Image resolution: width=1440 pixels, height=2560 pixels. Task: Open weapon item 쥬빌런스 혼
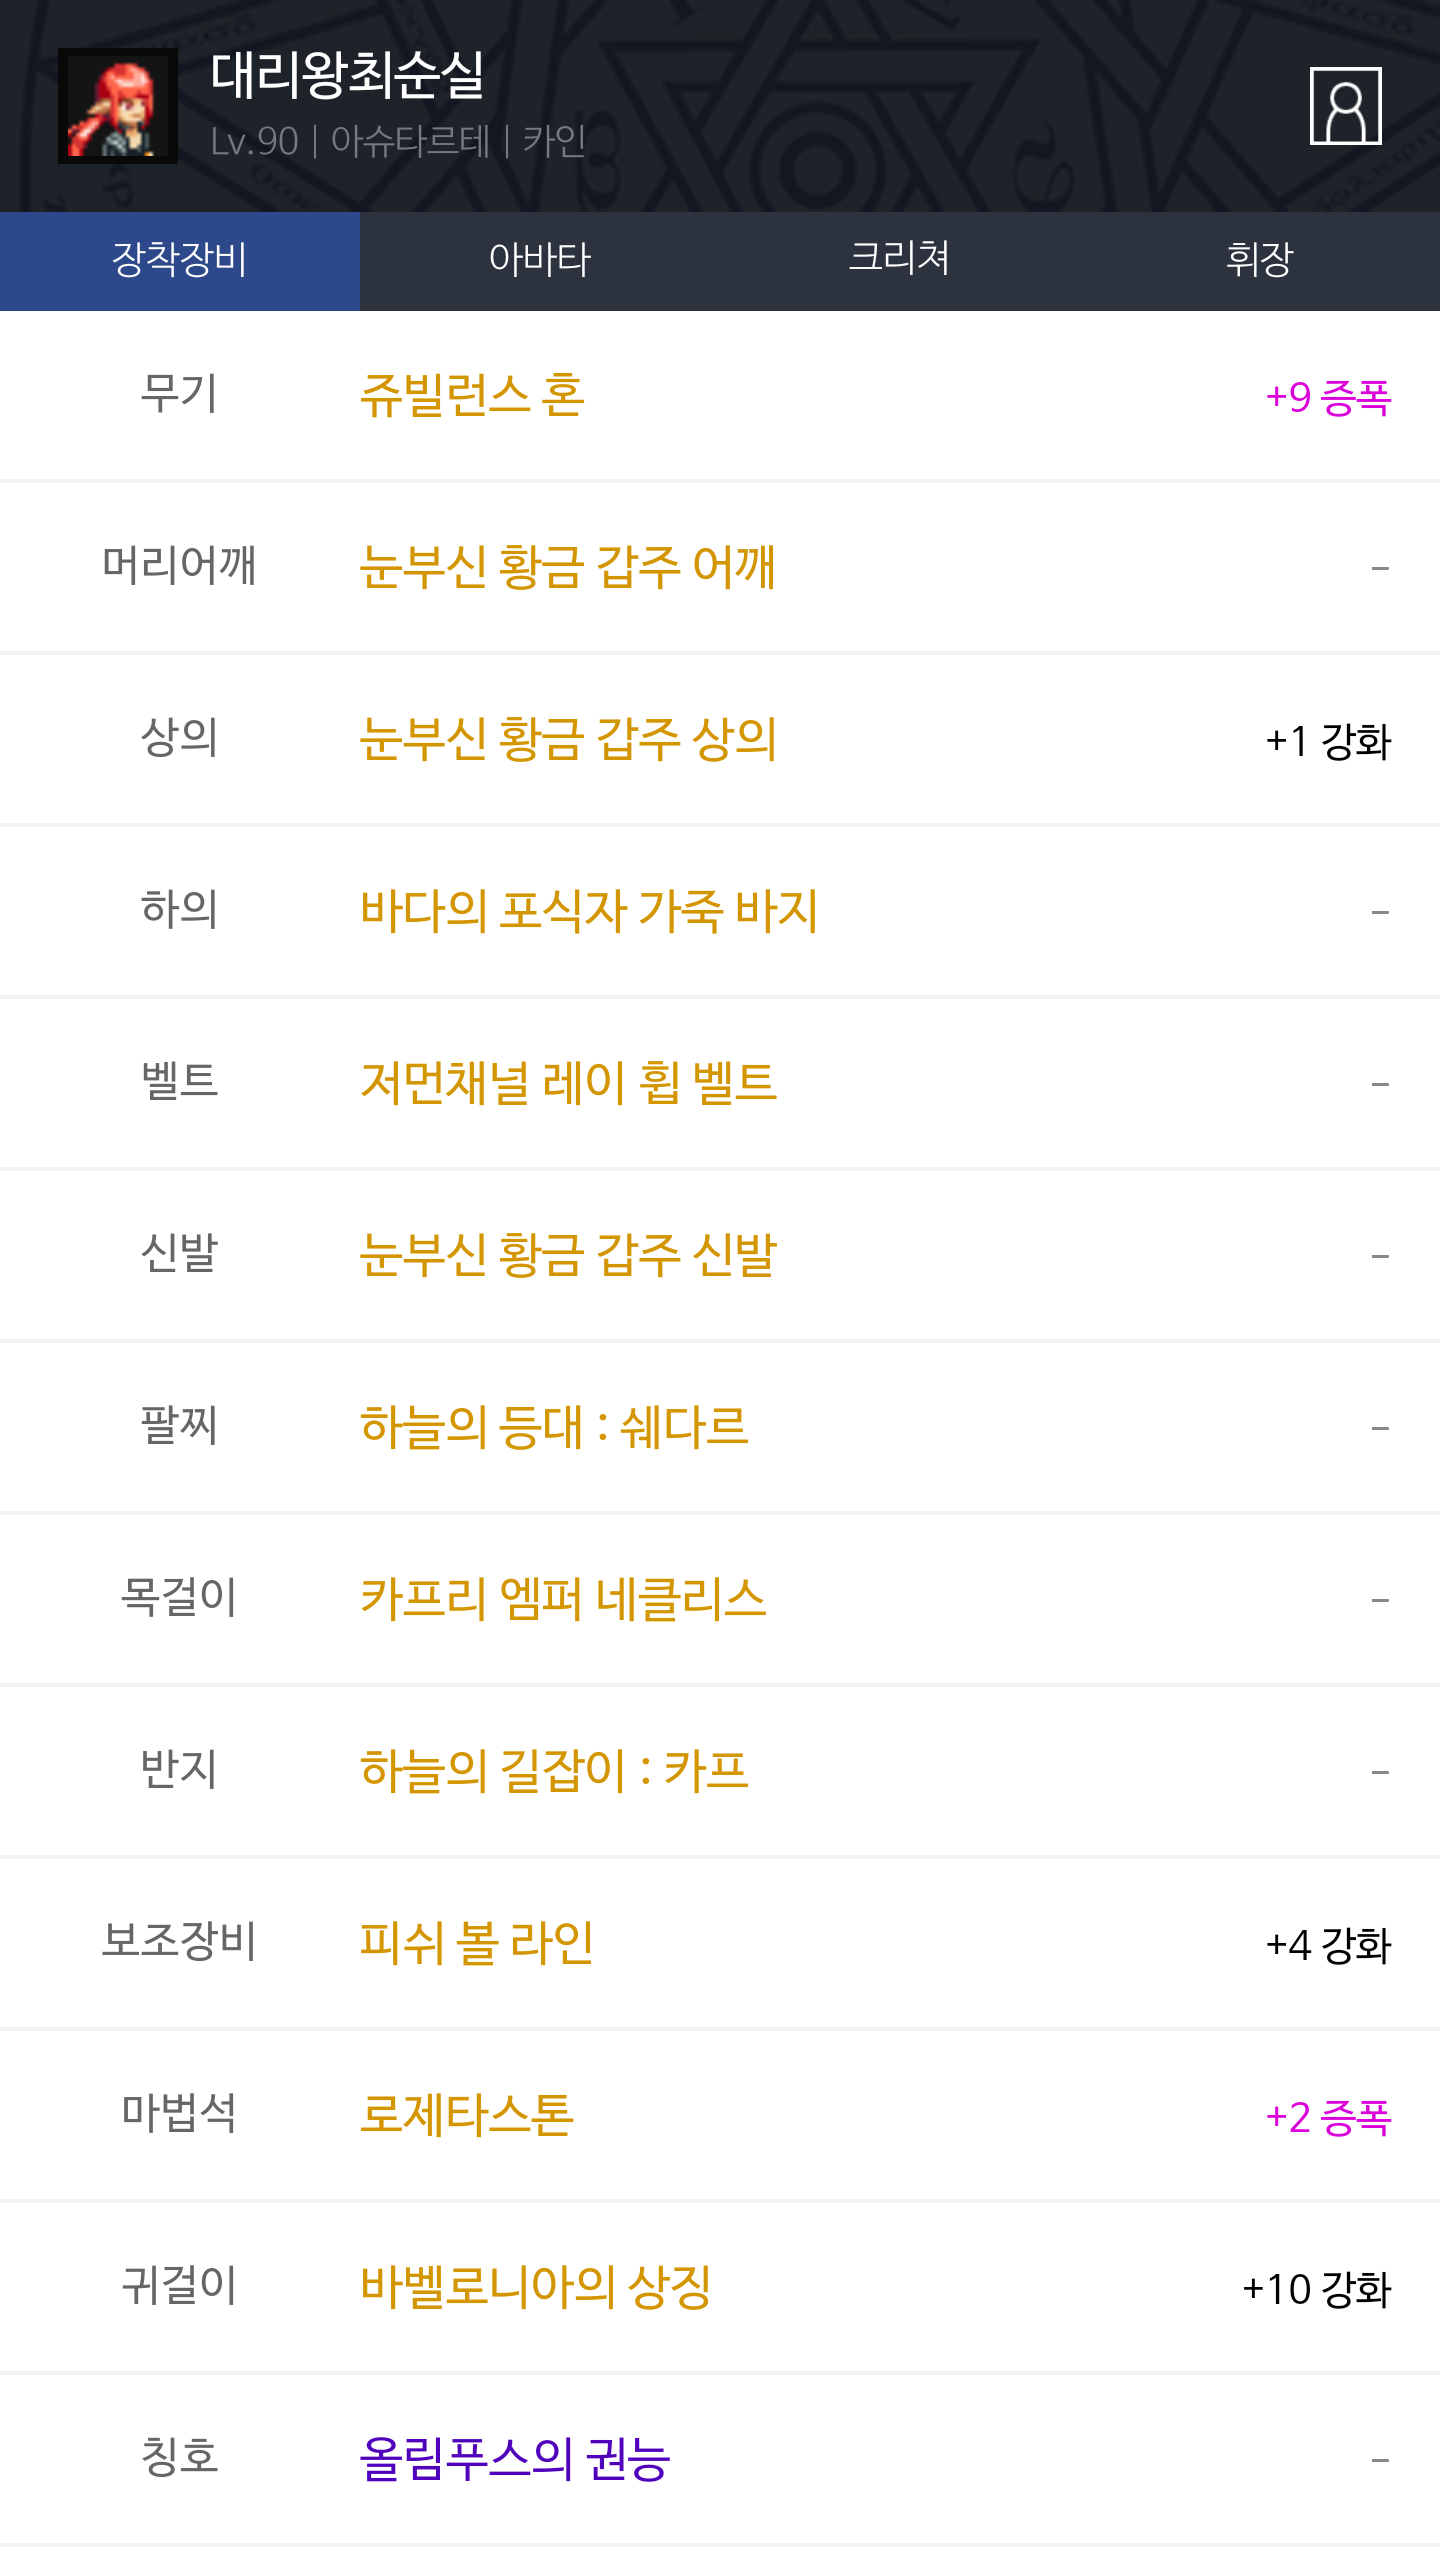click(x=472, y=396)
